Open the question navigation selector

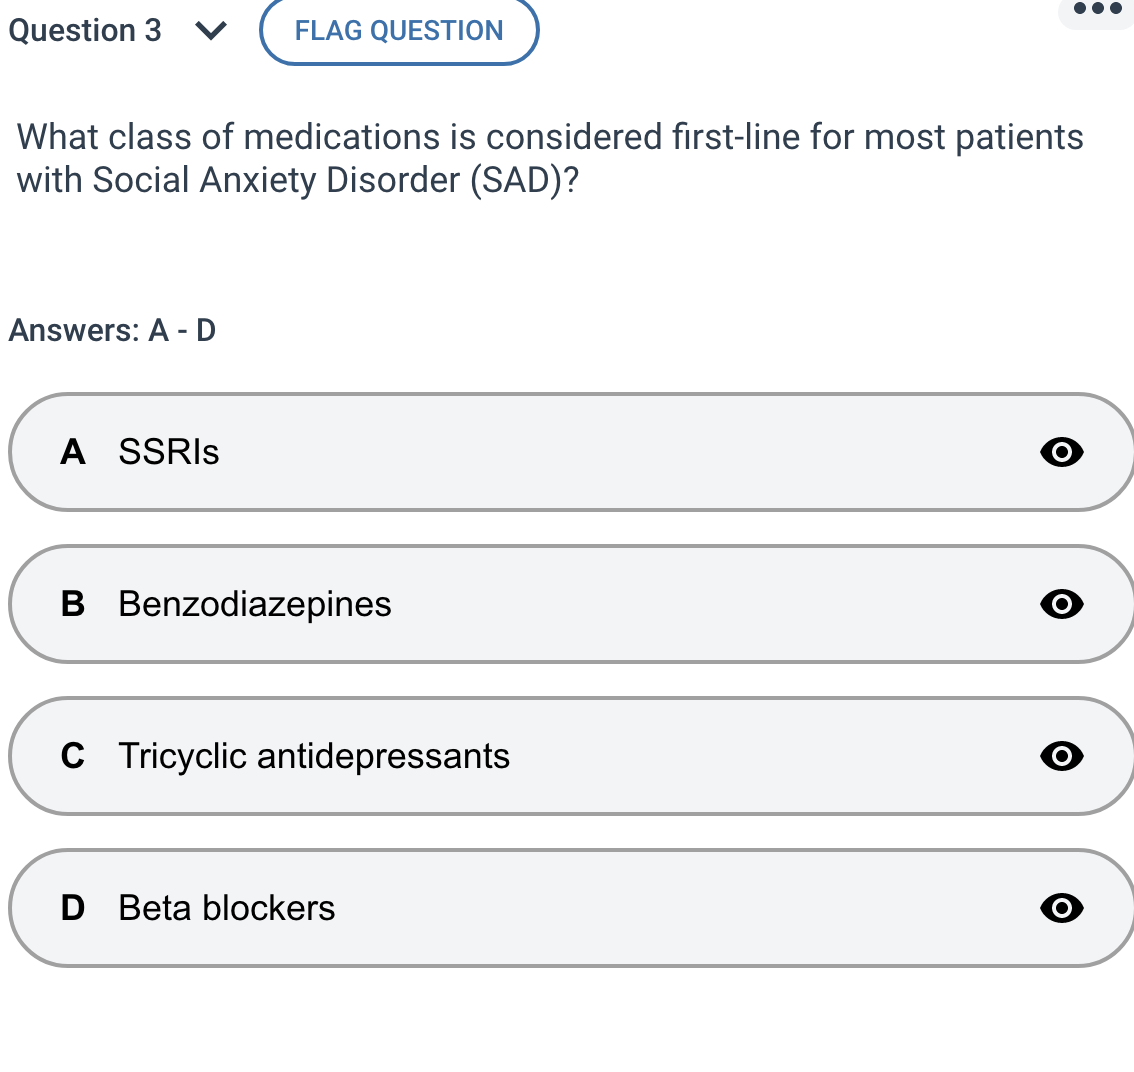click(210, 31)
